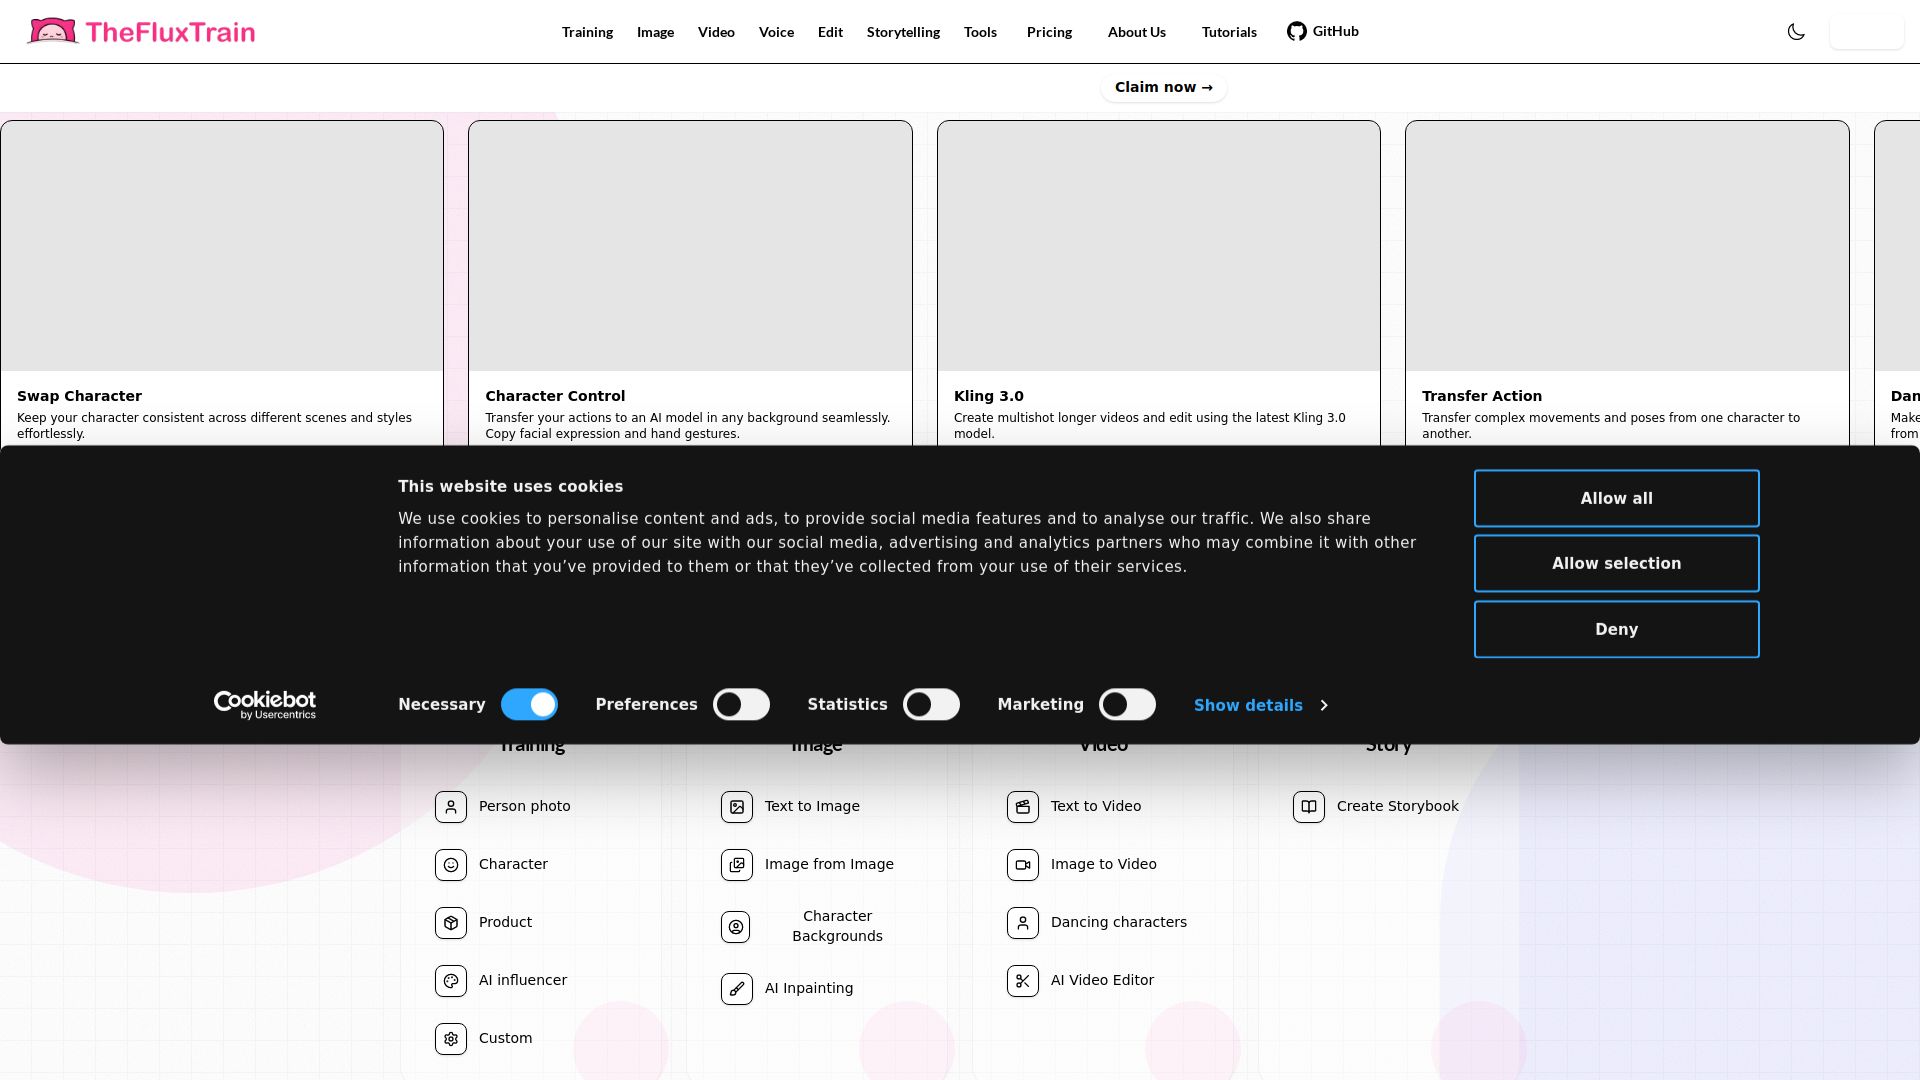Viewport: 1920px width, 1080px height.
Task: Enable the Statistics cookie toggle
Action: (931, 705)
